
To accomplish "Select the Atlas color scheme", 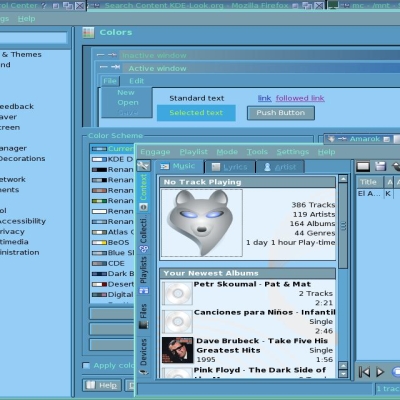I will click(113, 232).
